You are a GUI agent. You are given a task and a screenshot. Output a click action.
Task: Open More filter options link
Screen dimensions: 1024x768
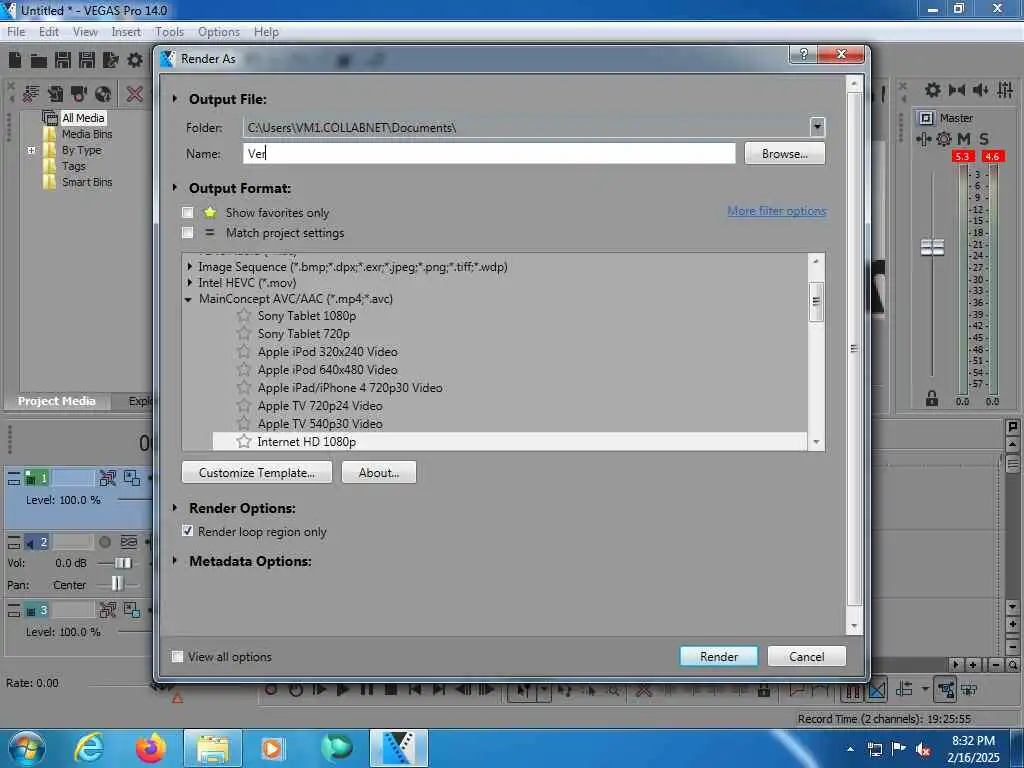coord(776,211)
